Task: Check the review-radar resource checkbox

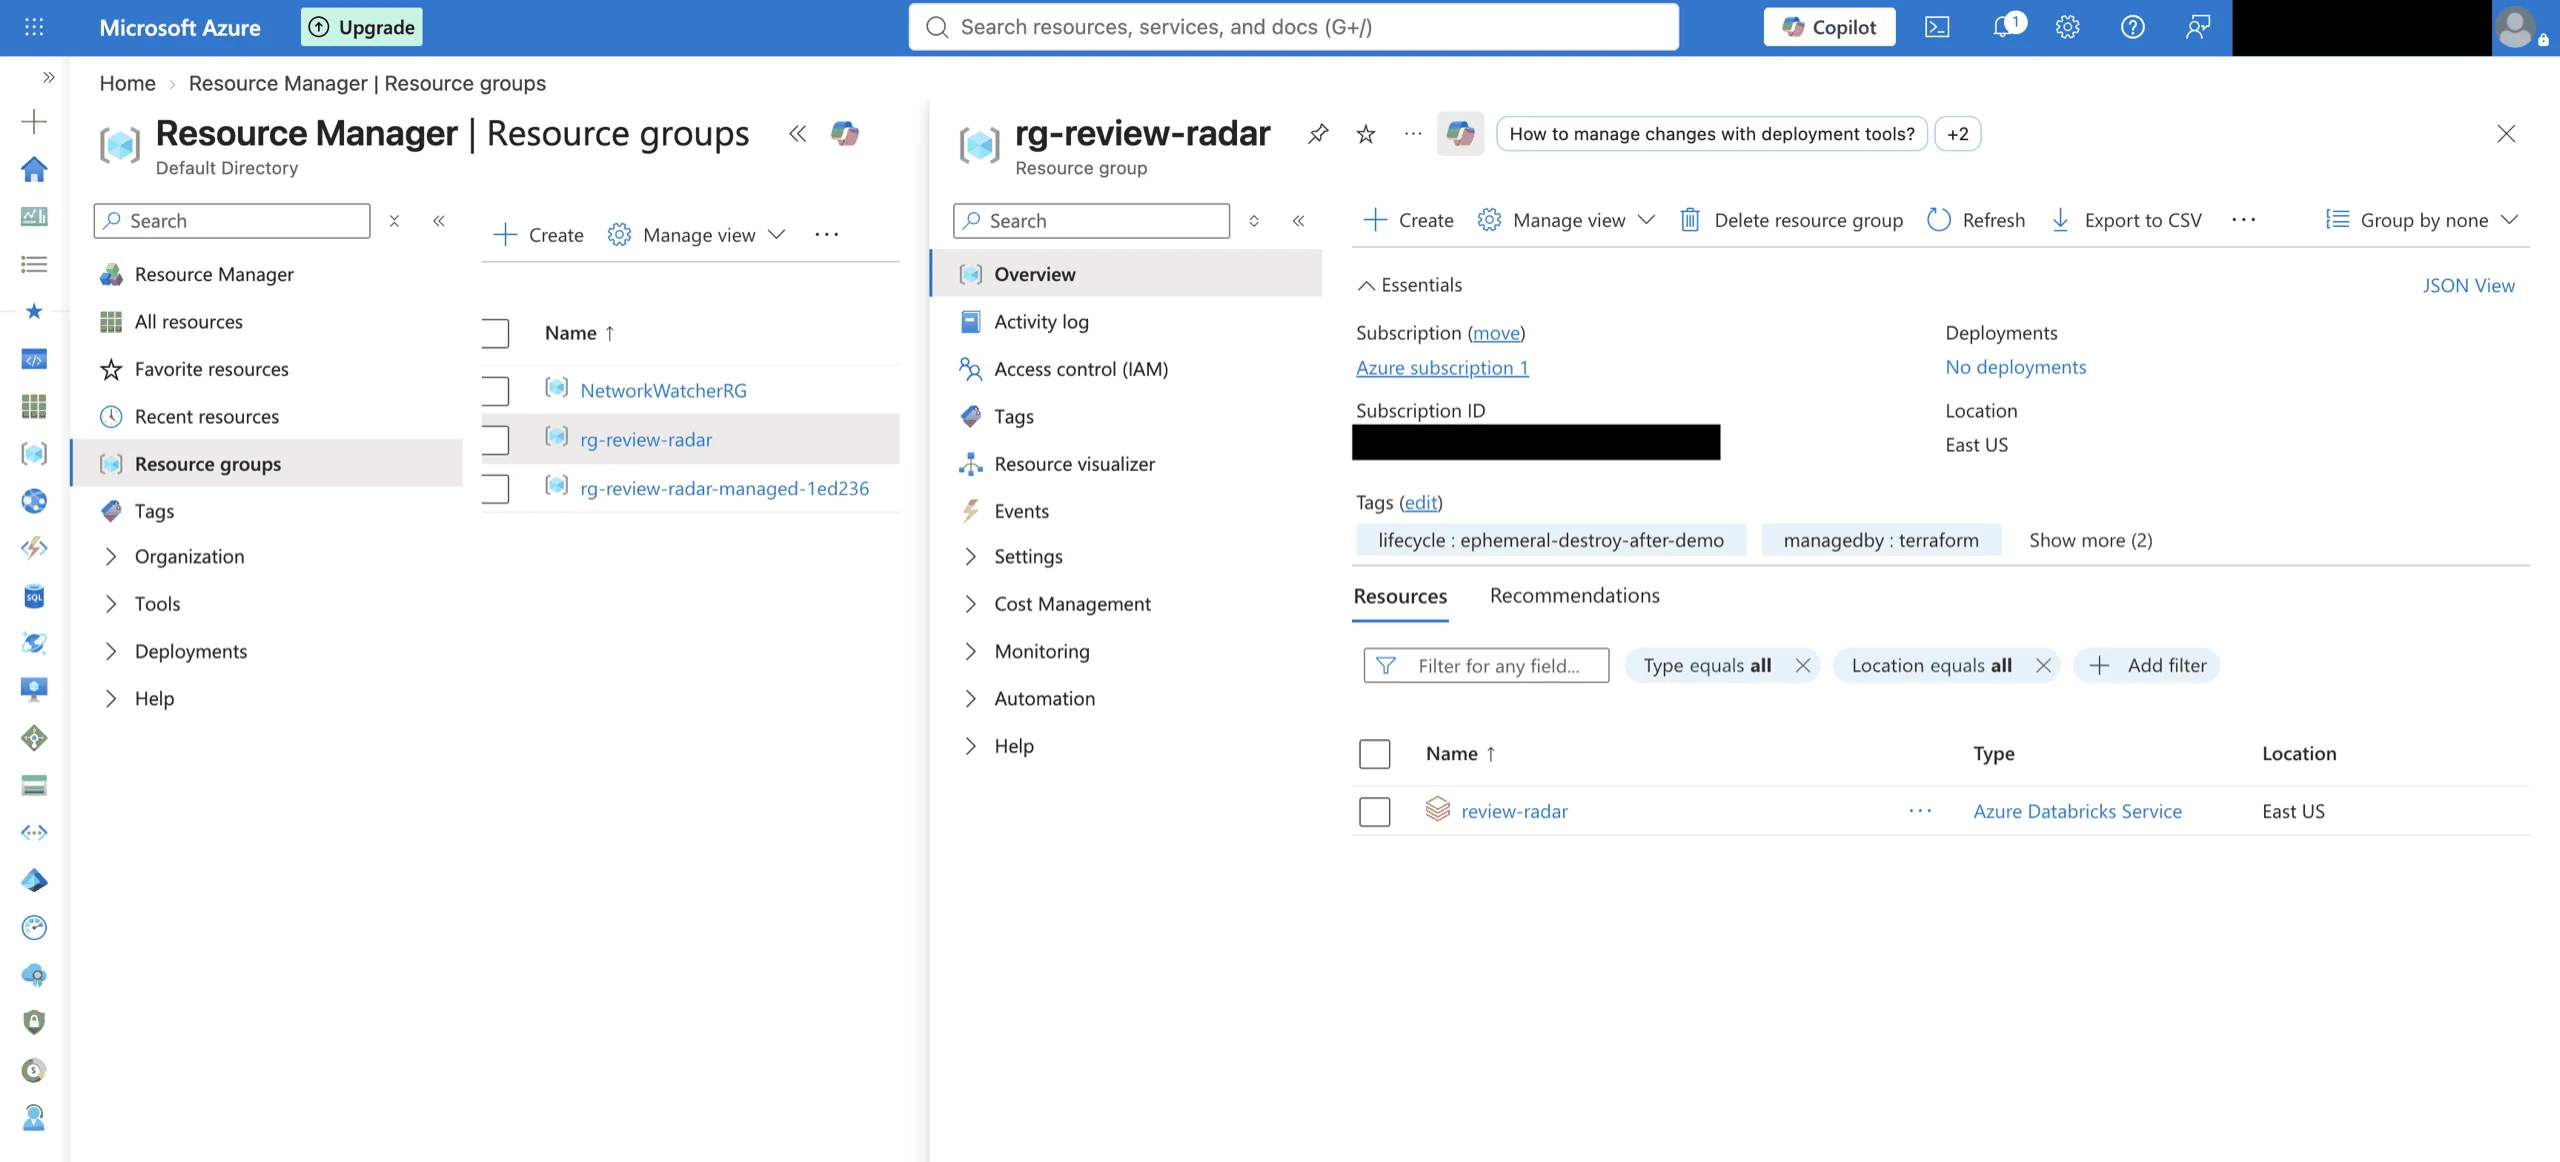Action: (x=1375, y=811)
